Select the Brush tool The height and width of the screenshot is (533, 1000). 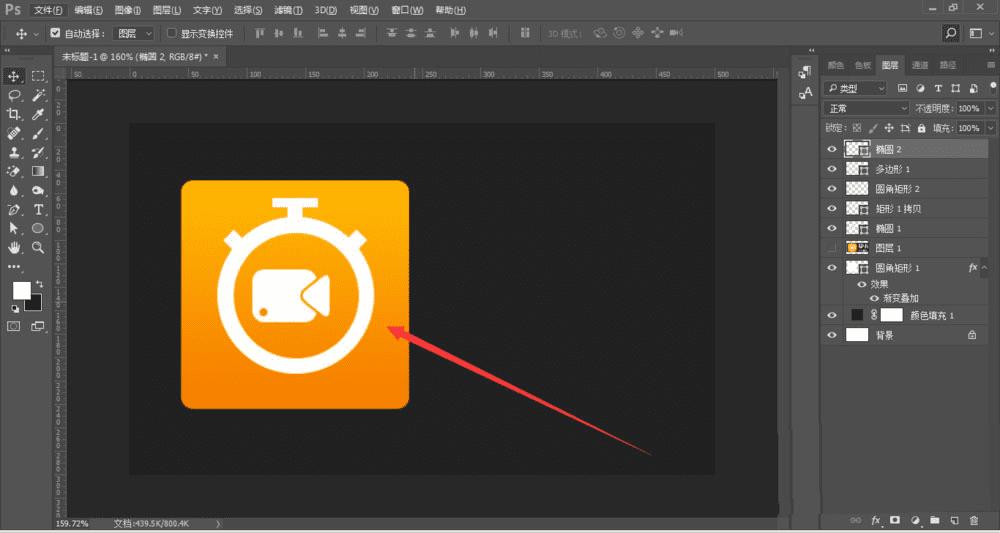click(38, 133)
